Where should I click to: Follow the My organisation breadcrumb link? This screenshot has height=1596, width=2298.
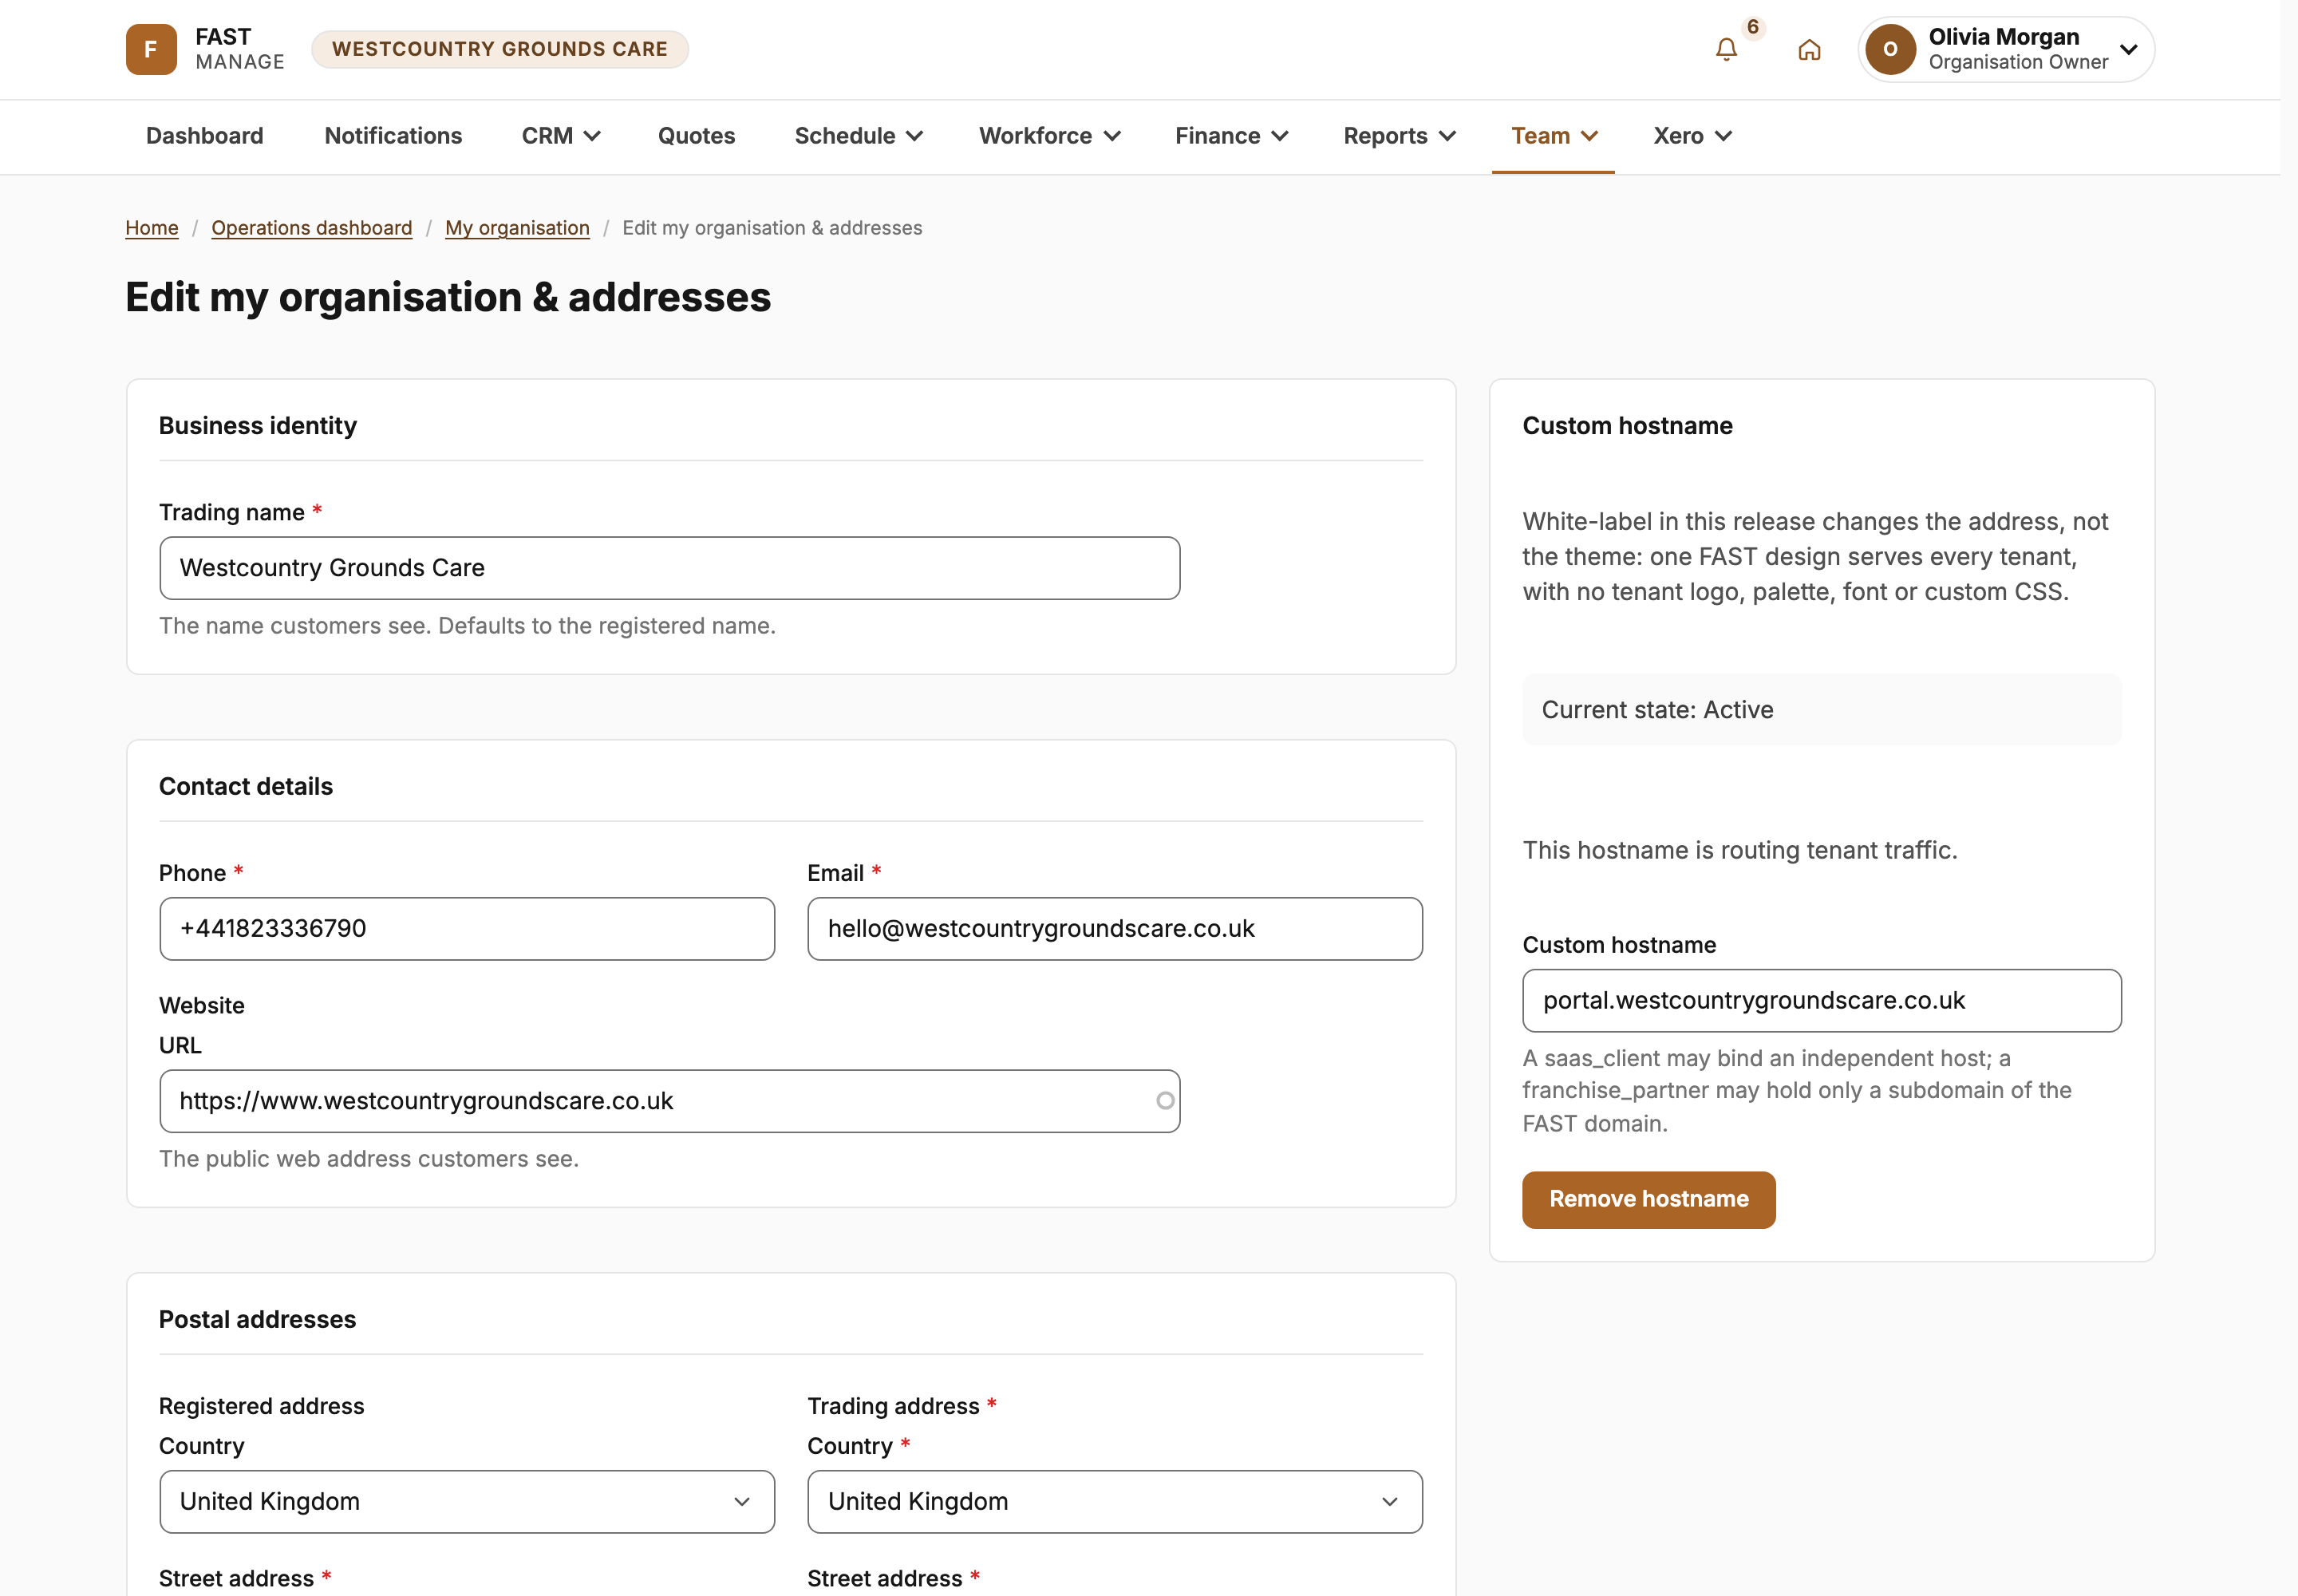tap(517, 228)
